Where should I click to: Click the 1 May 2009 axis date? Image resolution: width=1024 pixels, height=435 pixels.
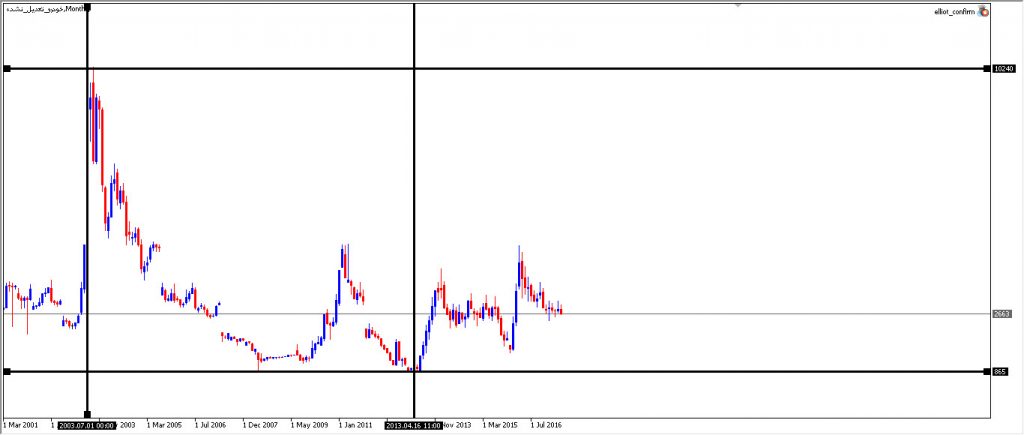point(310,425)
